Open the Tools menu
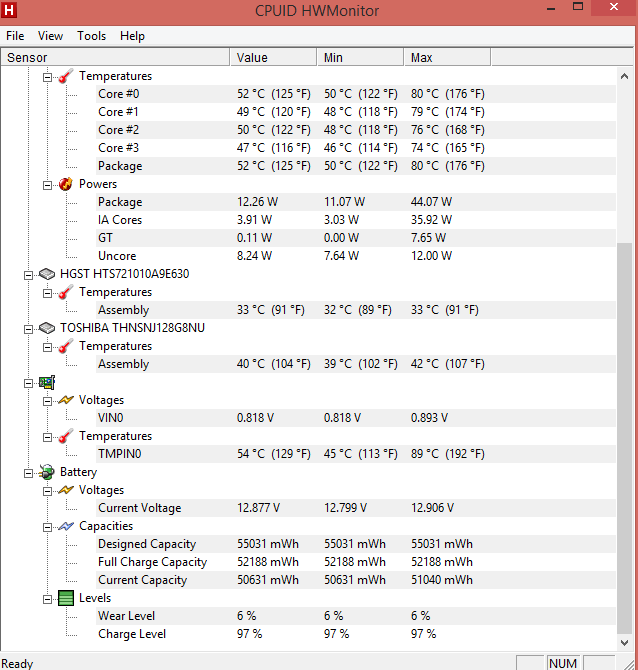638x670 pixels. coord(91,36)
